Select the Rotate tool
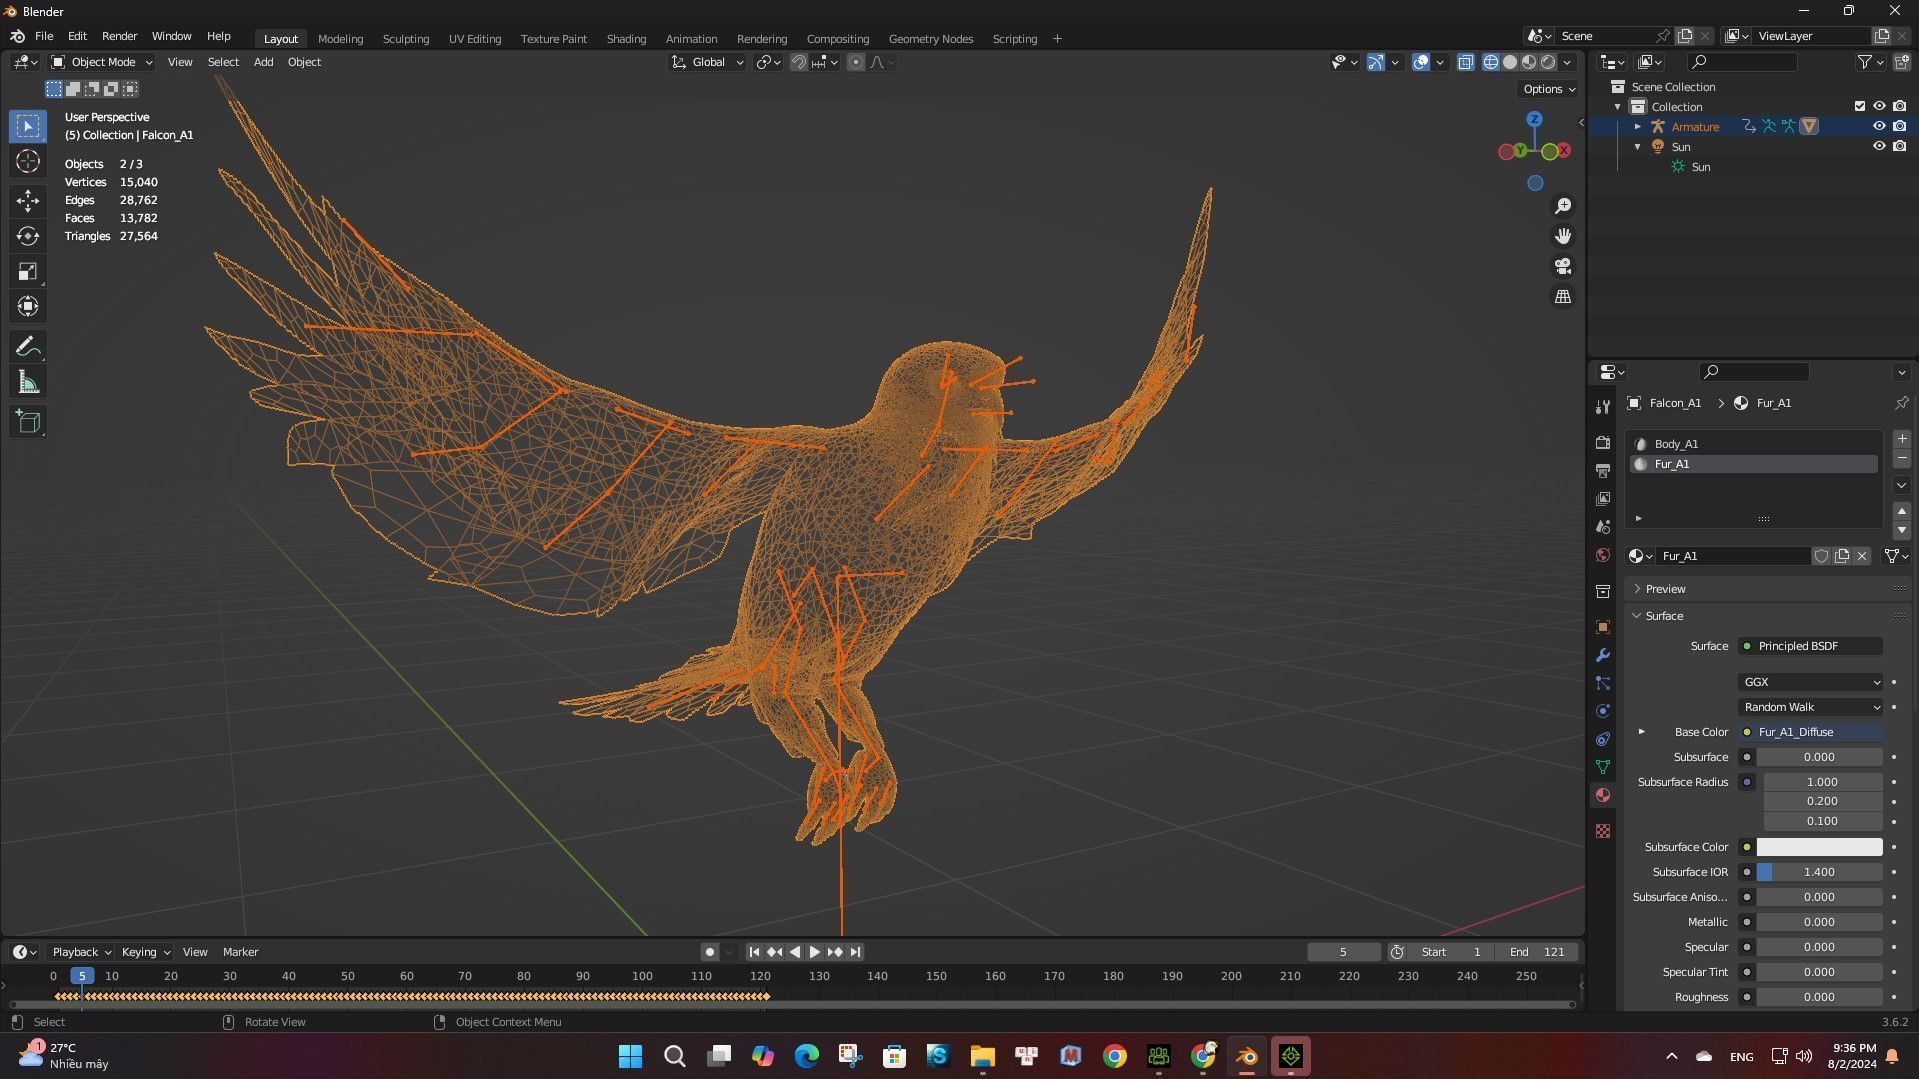1919x1079 pixels. pyautogui.click(x=28, y=236)
